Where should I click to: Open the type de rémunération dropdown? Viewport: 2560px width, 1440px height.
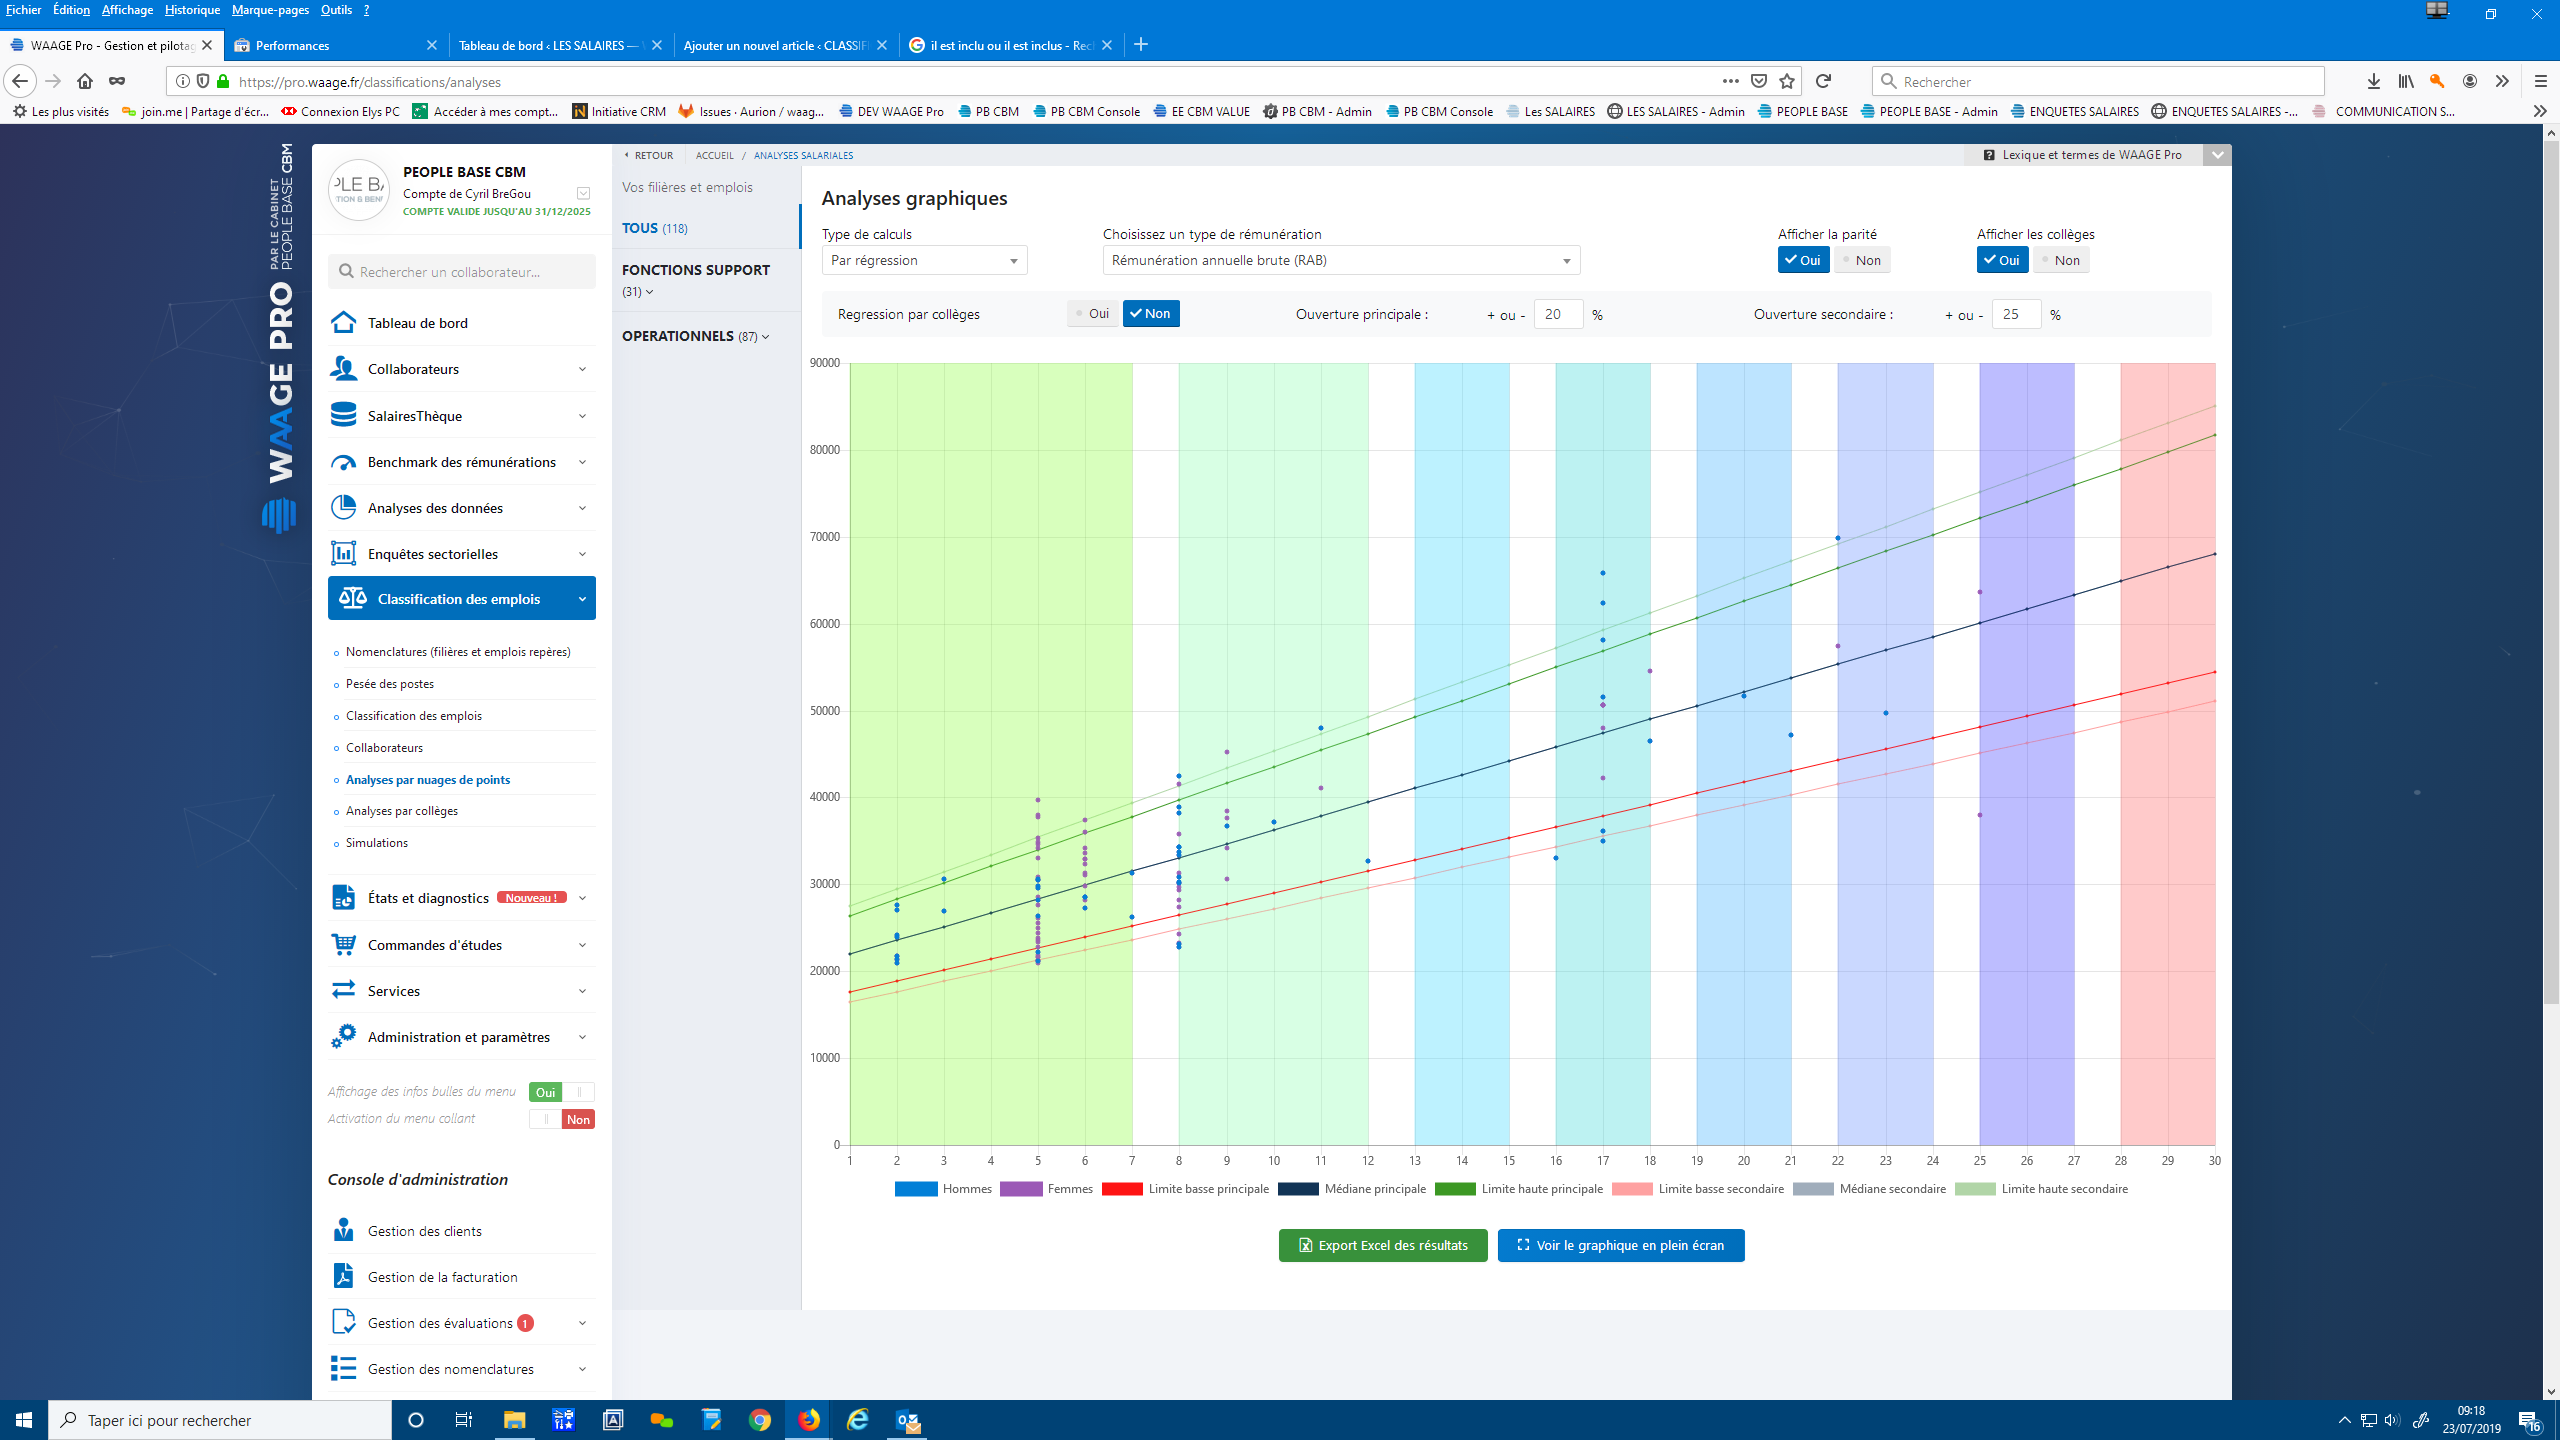tap(1341, 260)
